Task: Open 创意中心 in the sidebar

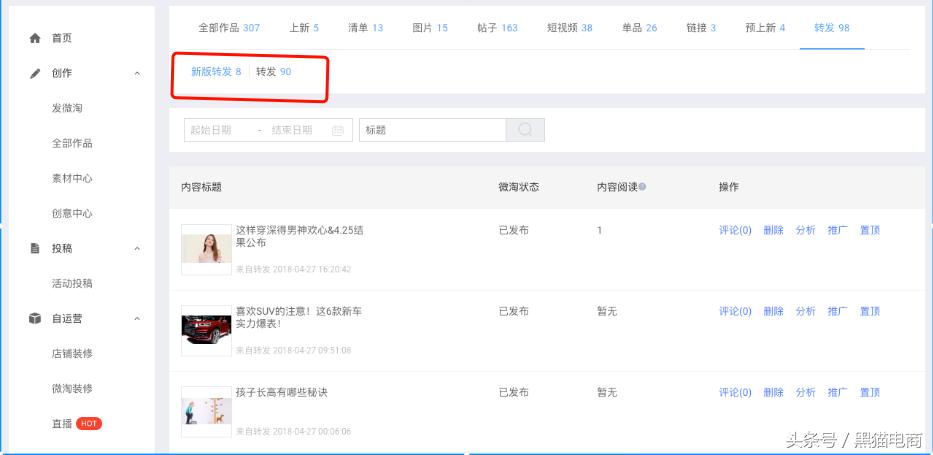Action: 72,214
